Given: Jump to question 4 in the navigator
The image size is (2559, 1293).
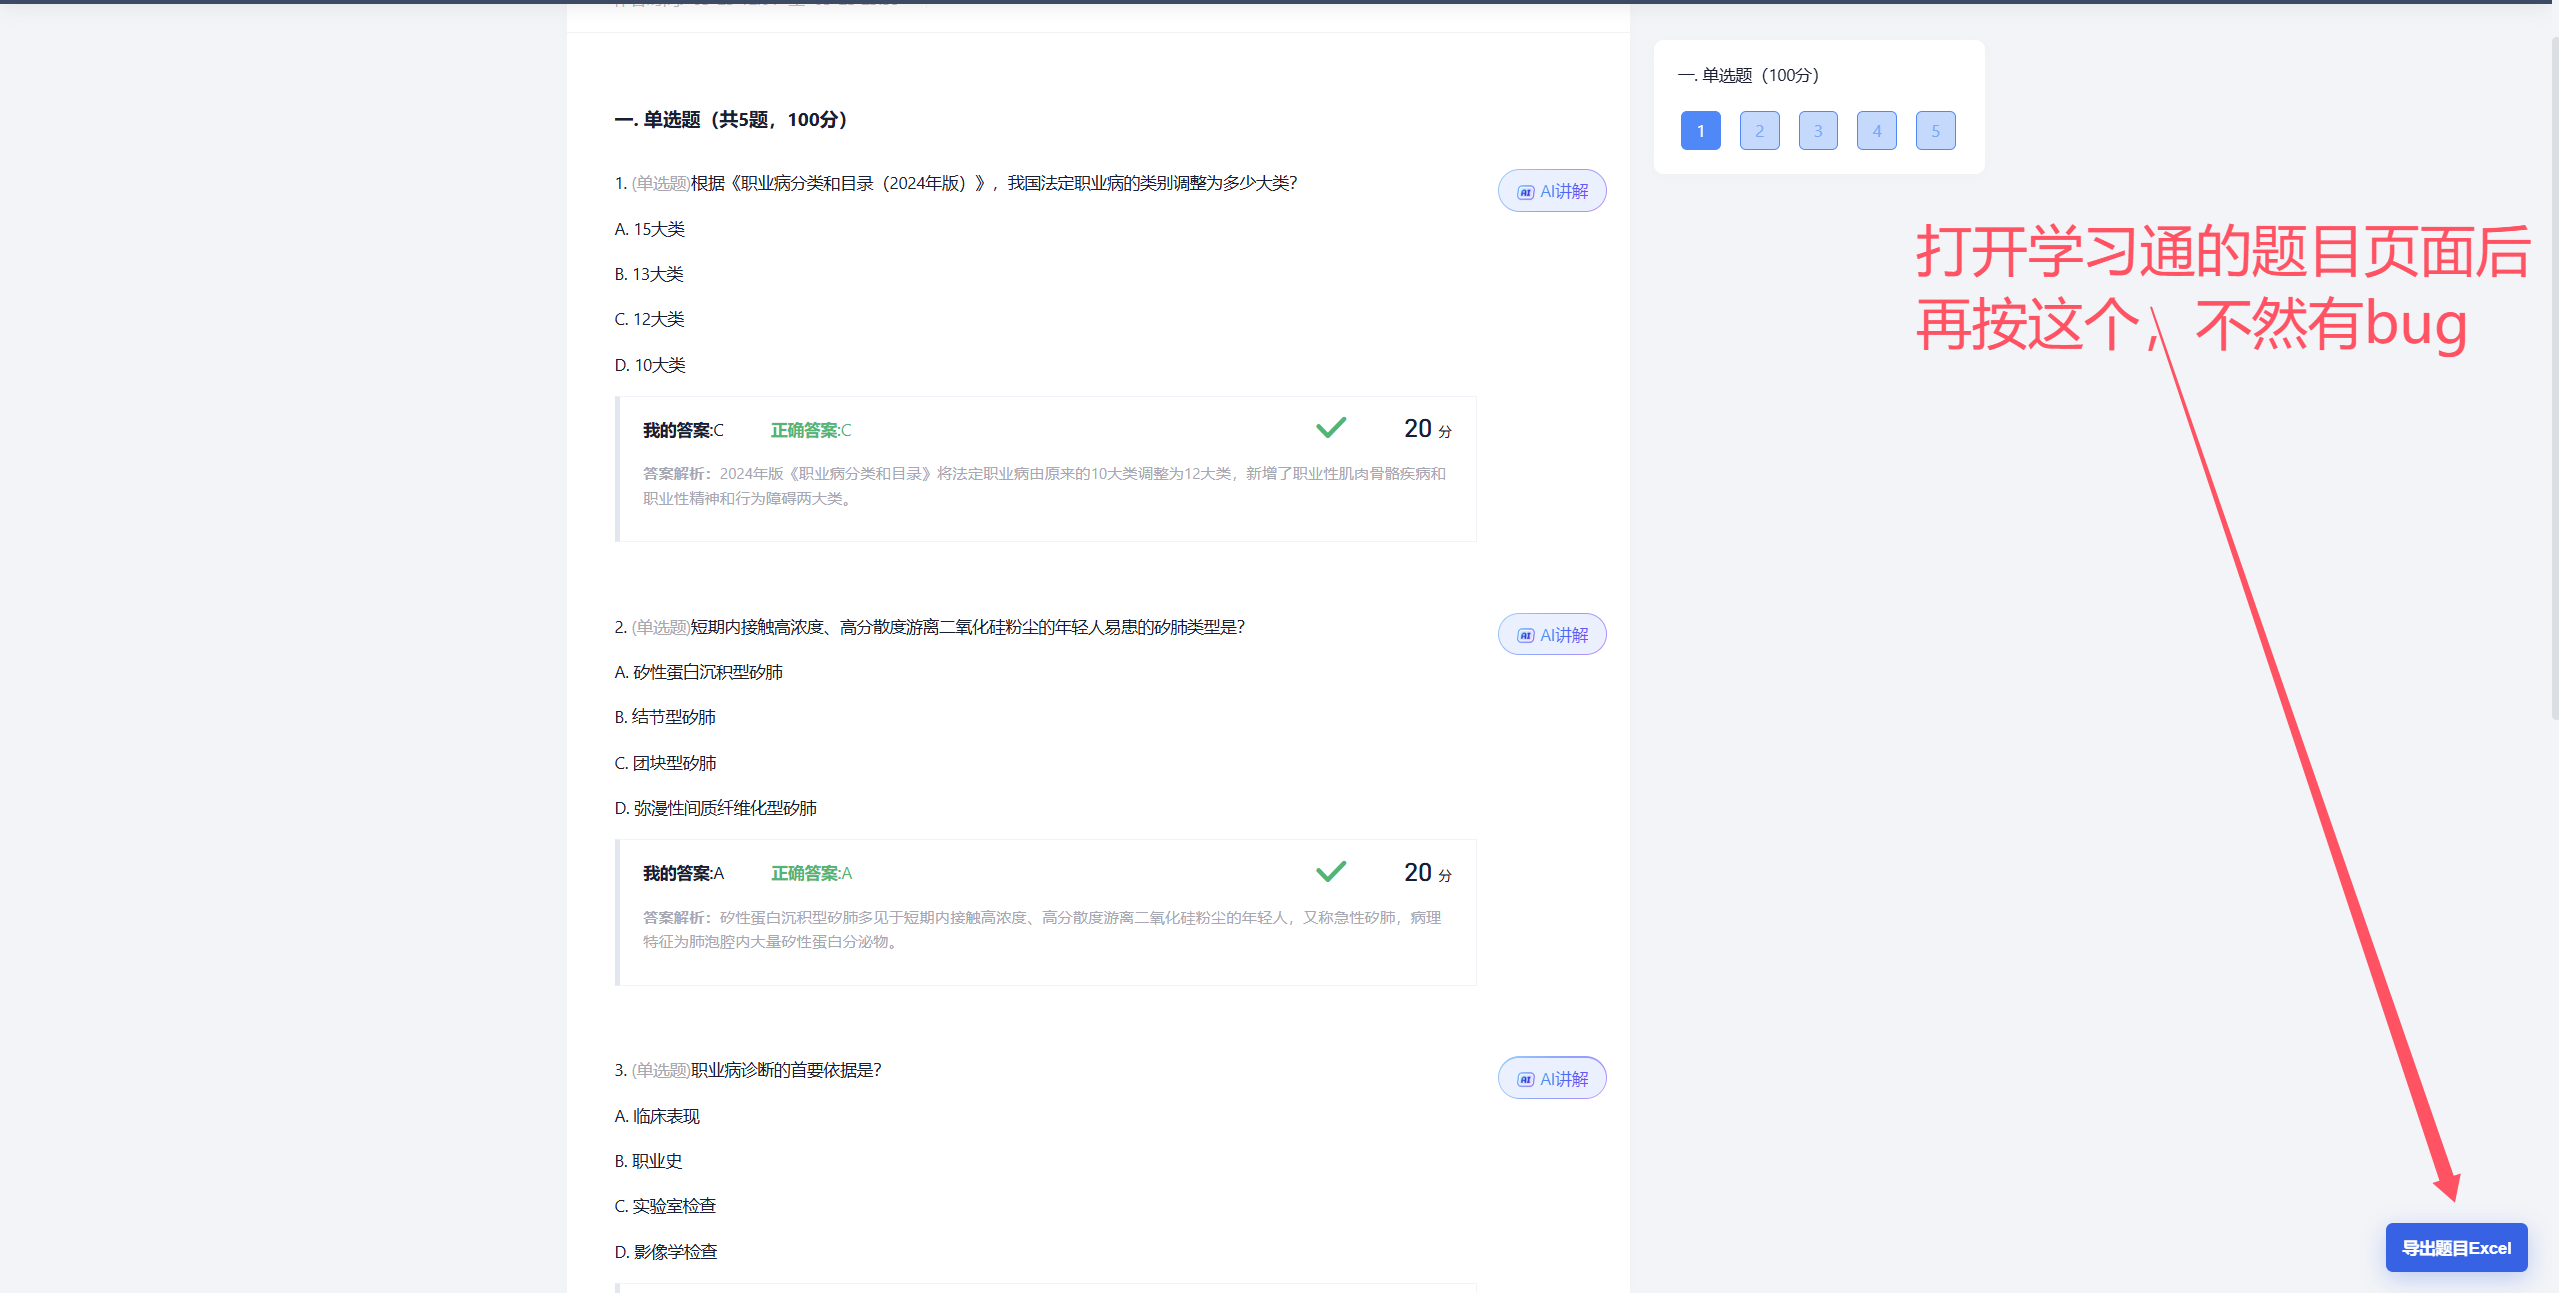Looking at the screenshot, I should (1876, 131).
